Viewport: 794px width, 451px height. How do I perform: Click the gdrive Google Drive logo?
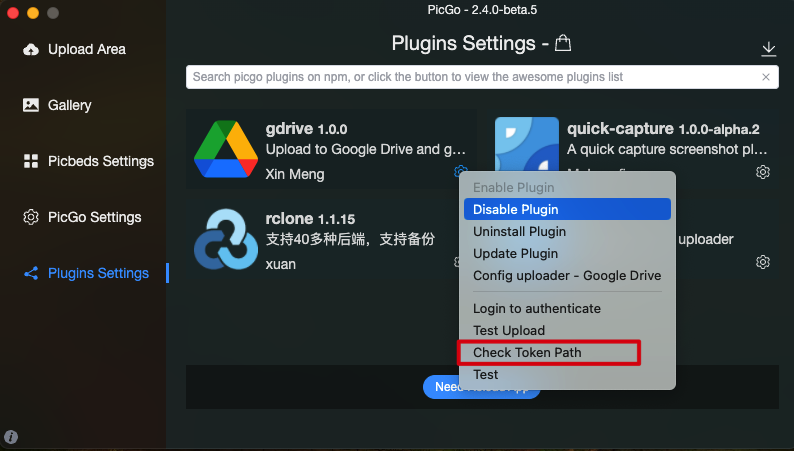(x=226, y=149)
